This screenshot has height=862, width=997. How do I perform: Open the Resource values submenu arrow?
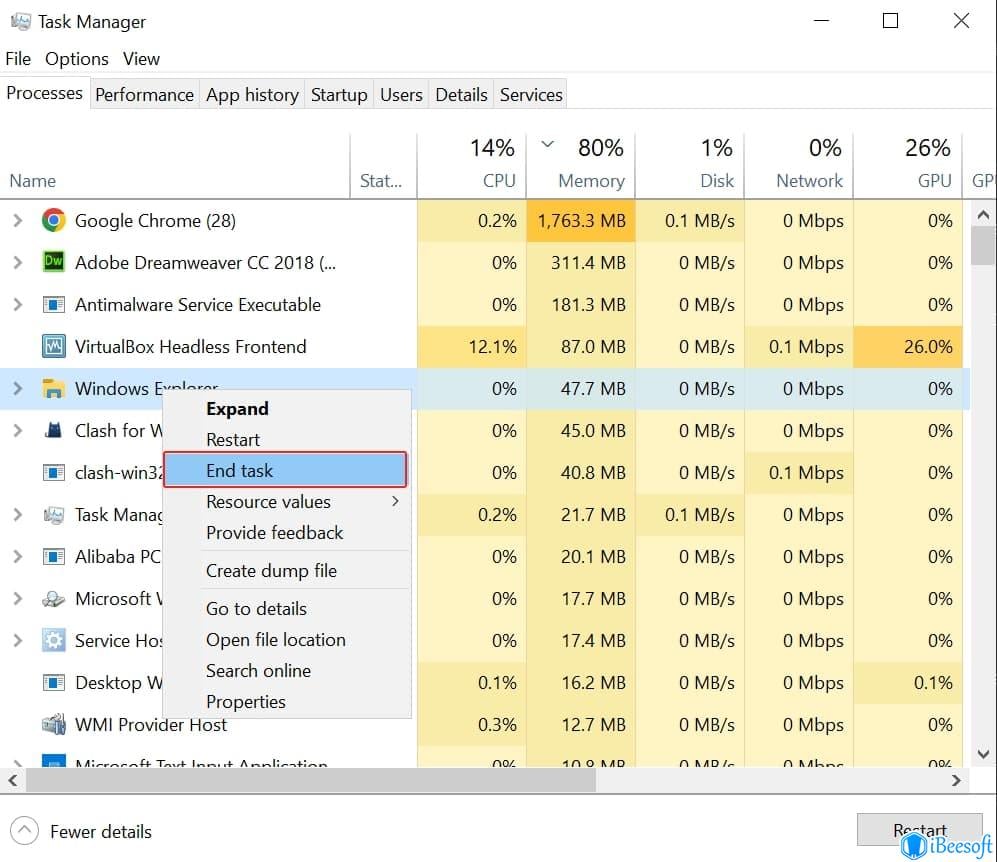coord(395,501)
